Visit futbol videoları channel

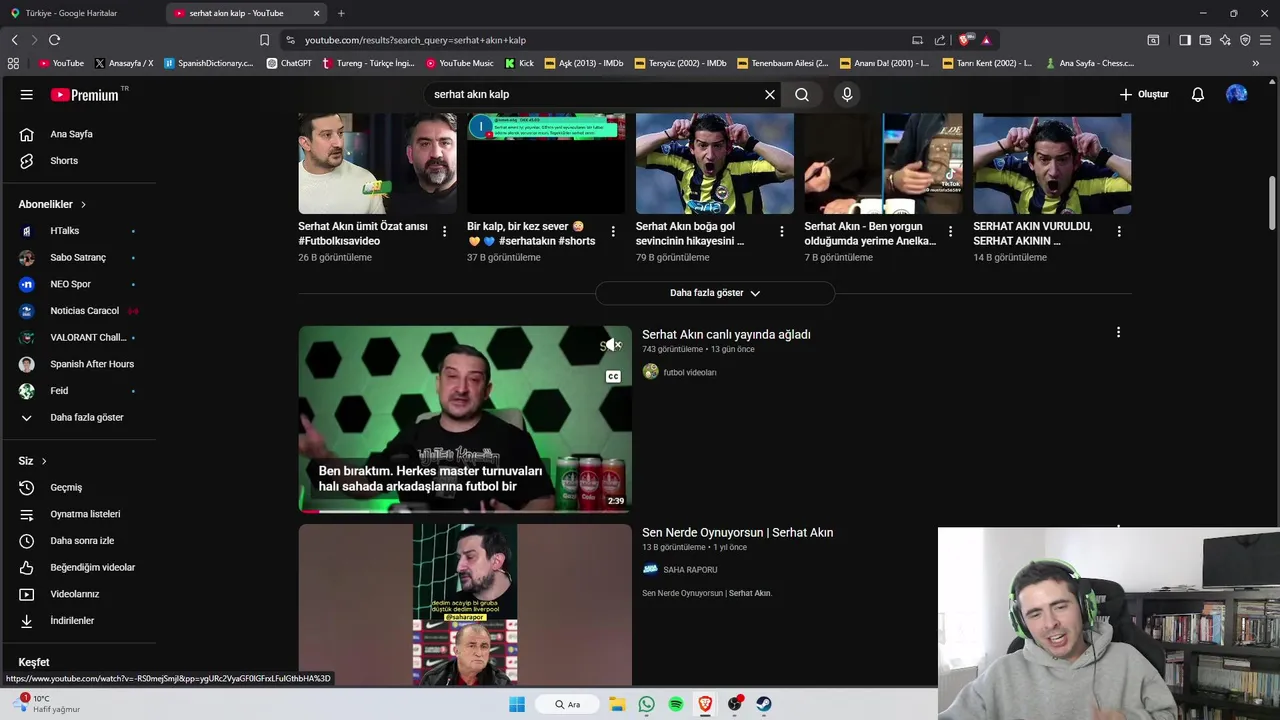689,372
